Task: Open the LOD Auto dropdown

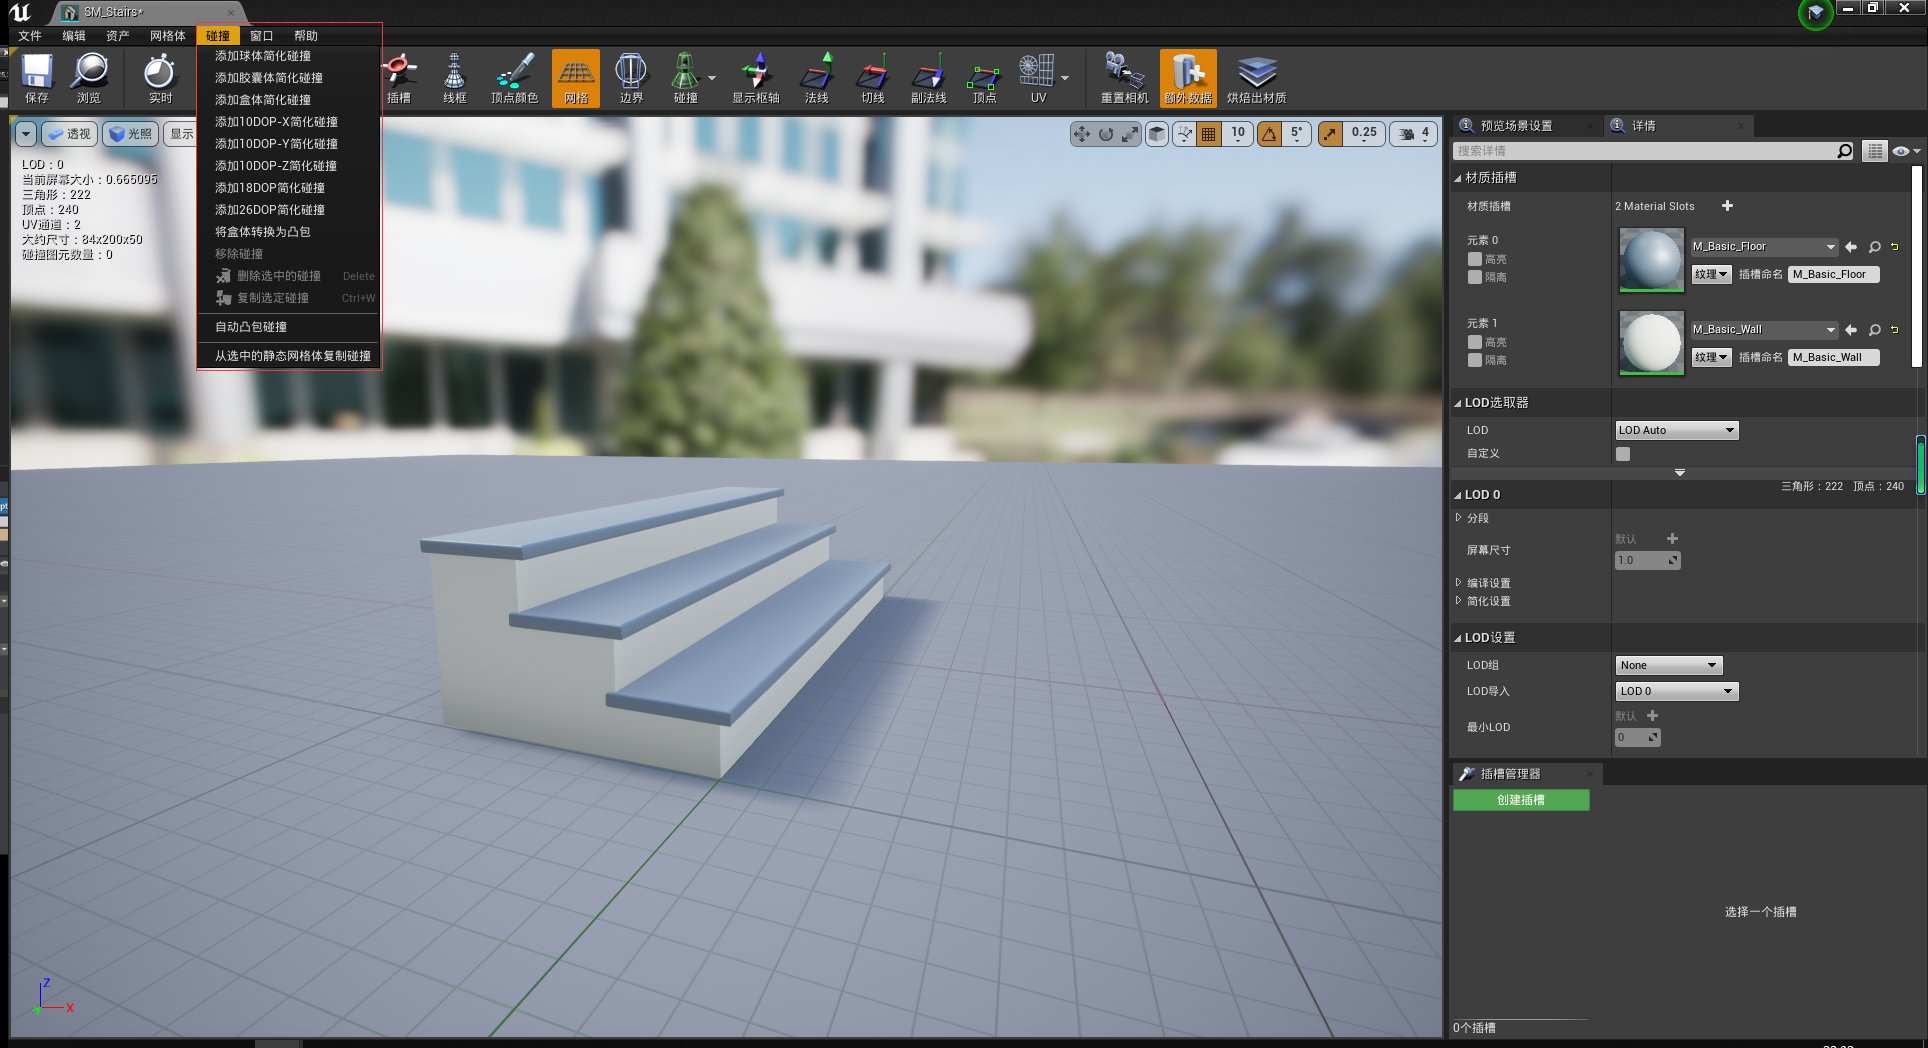Action: tap(1677, 430)
